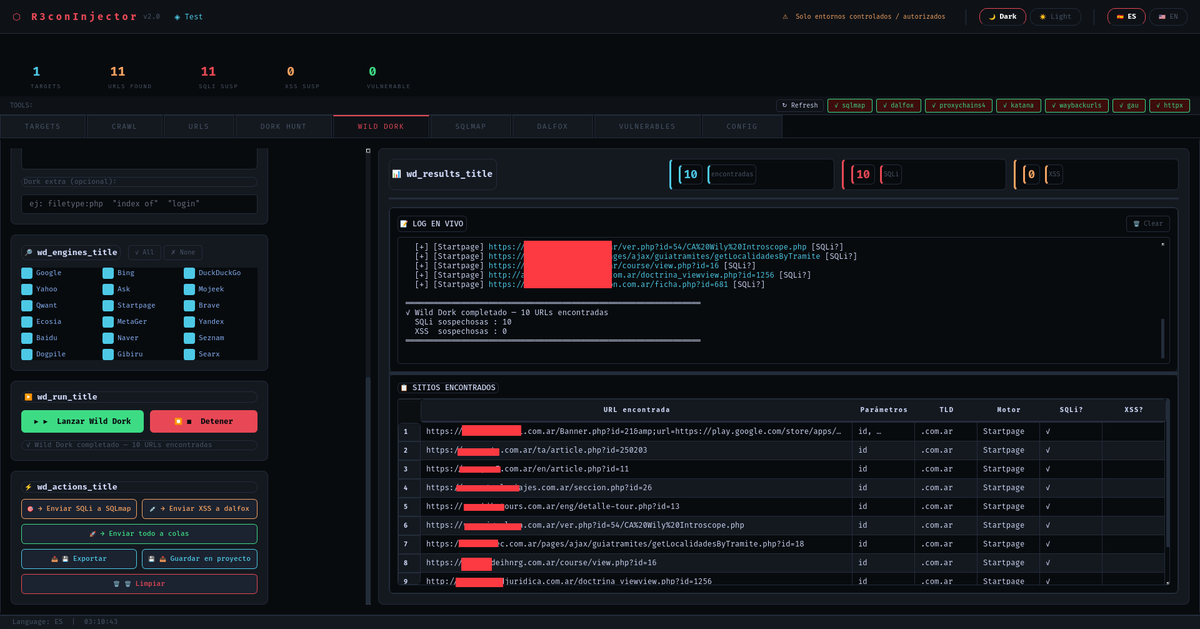This screenshot has width=1200, height=629.
Task: Click the waybackurls tool badge
Action: point(1078,105)
